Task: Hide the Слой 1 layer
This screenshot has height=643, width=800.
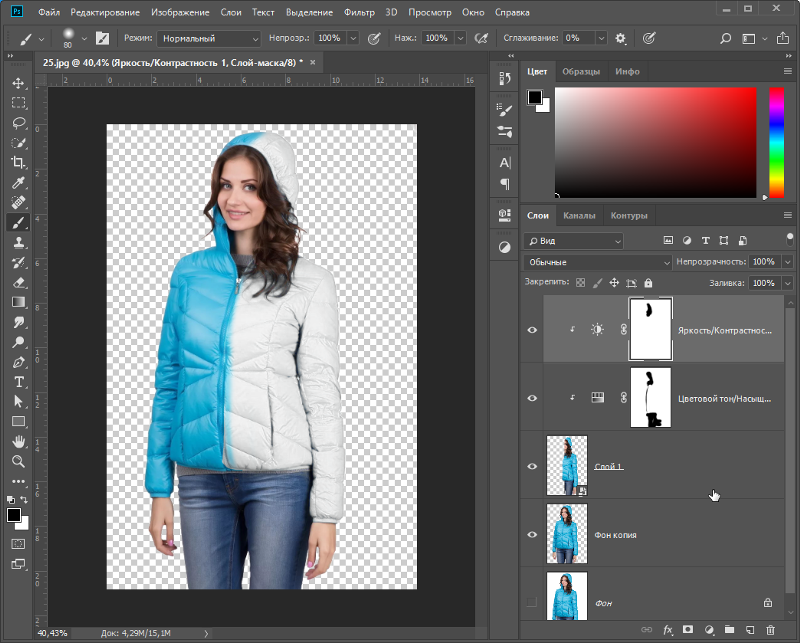Action: coord(532,466)
